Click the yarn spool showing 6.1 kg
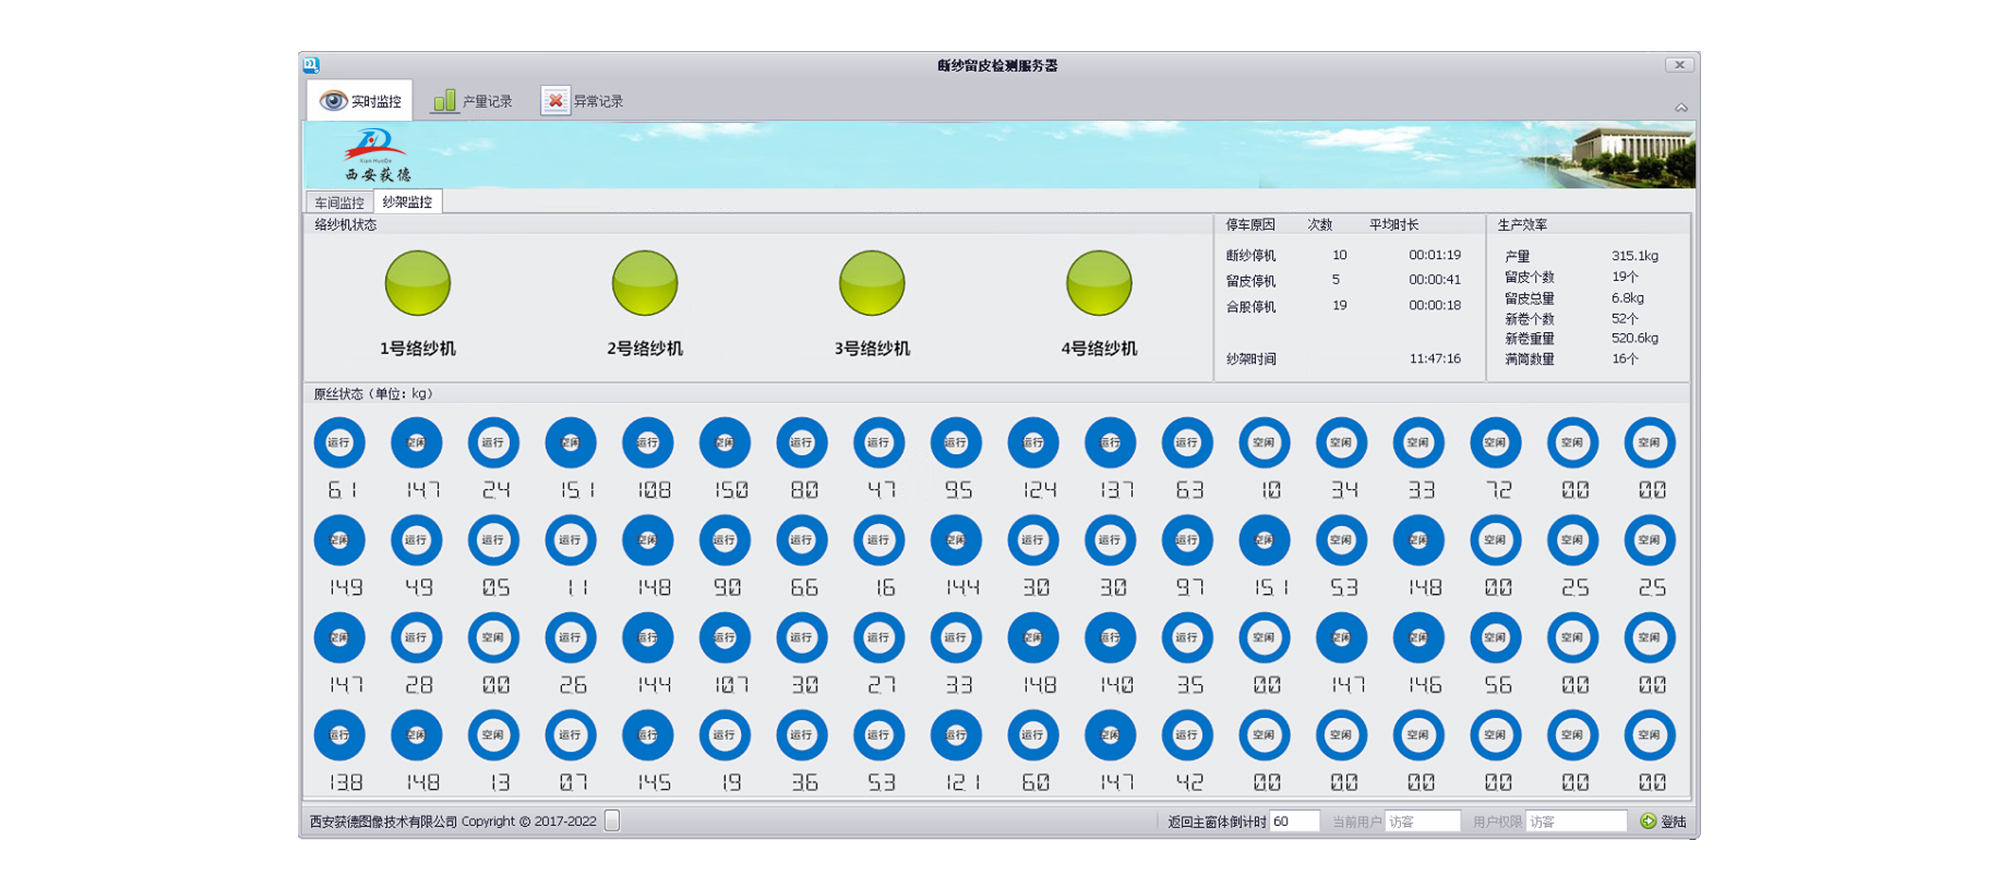 (339, 443)
